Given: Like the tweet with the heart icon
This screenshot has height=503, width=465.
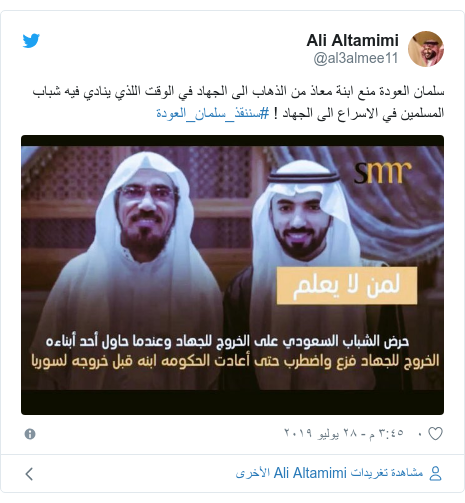Looking at the screenshot, I should [x=435, y=434].
